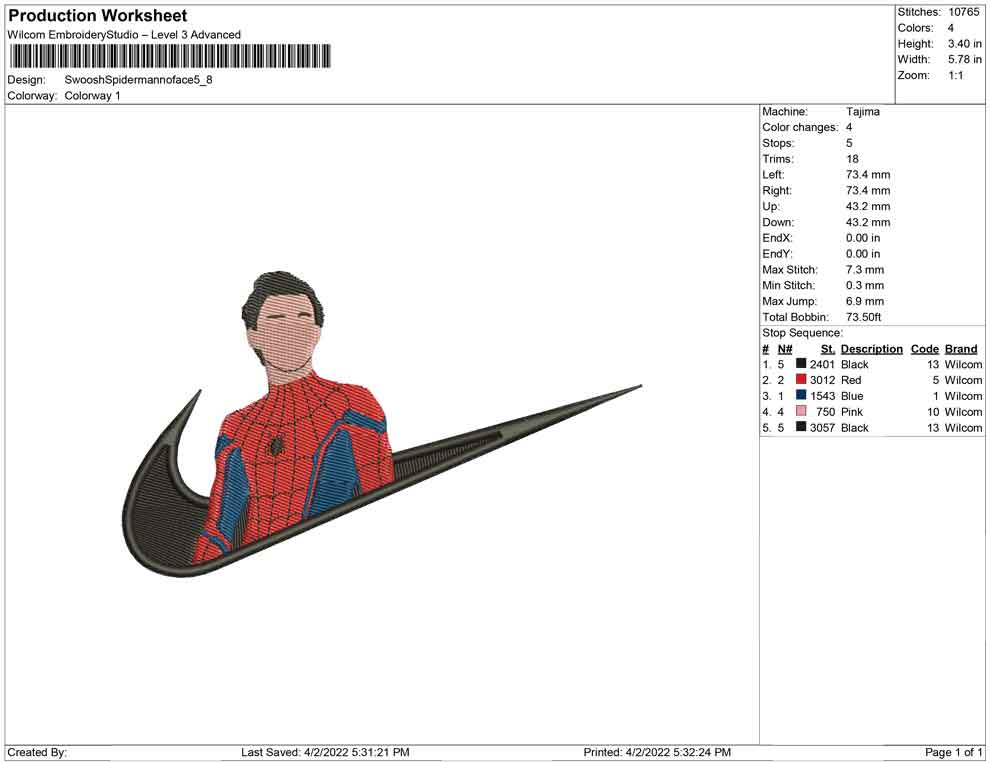This screenshot has height=762, width=990.
Task: Click the Color changes value
Action: (x=849, y=128)
